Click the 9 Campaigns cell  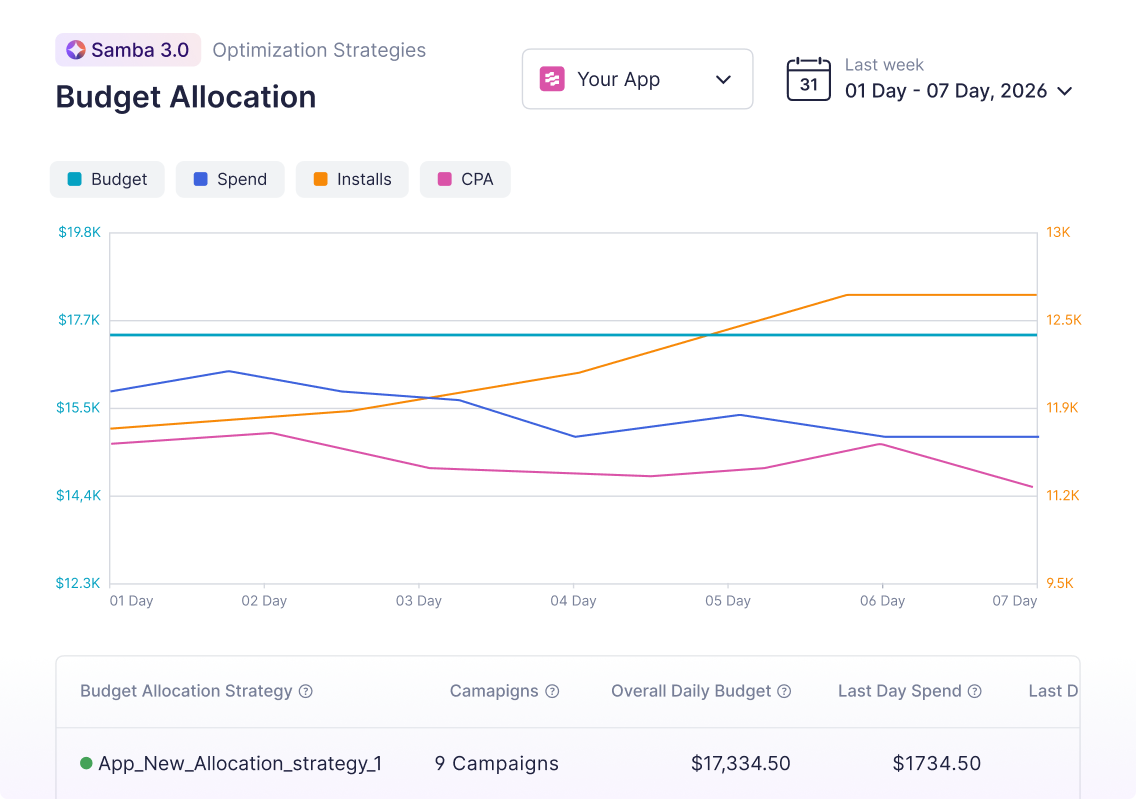(x=497, y=763)
